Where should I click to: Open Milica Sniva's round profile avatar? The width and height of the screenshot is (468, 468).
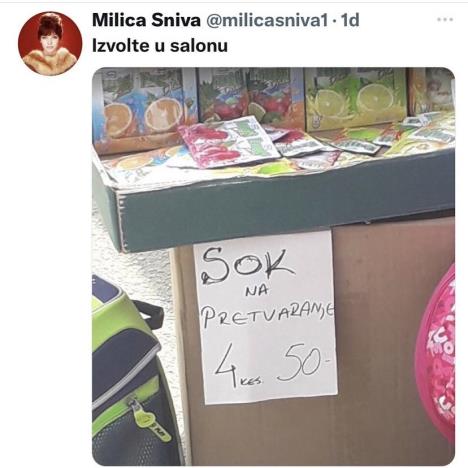(x=50, y=43)
